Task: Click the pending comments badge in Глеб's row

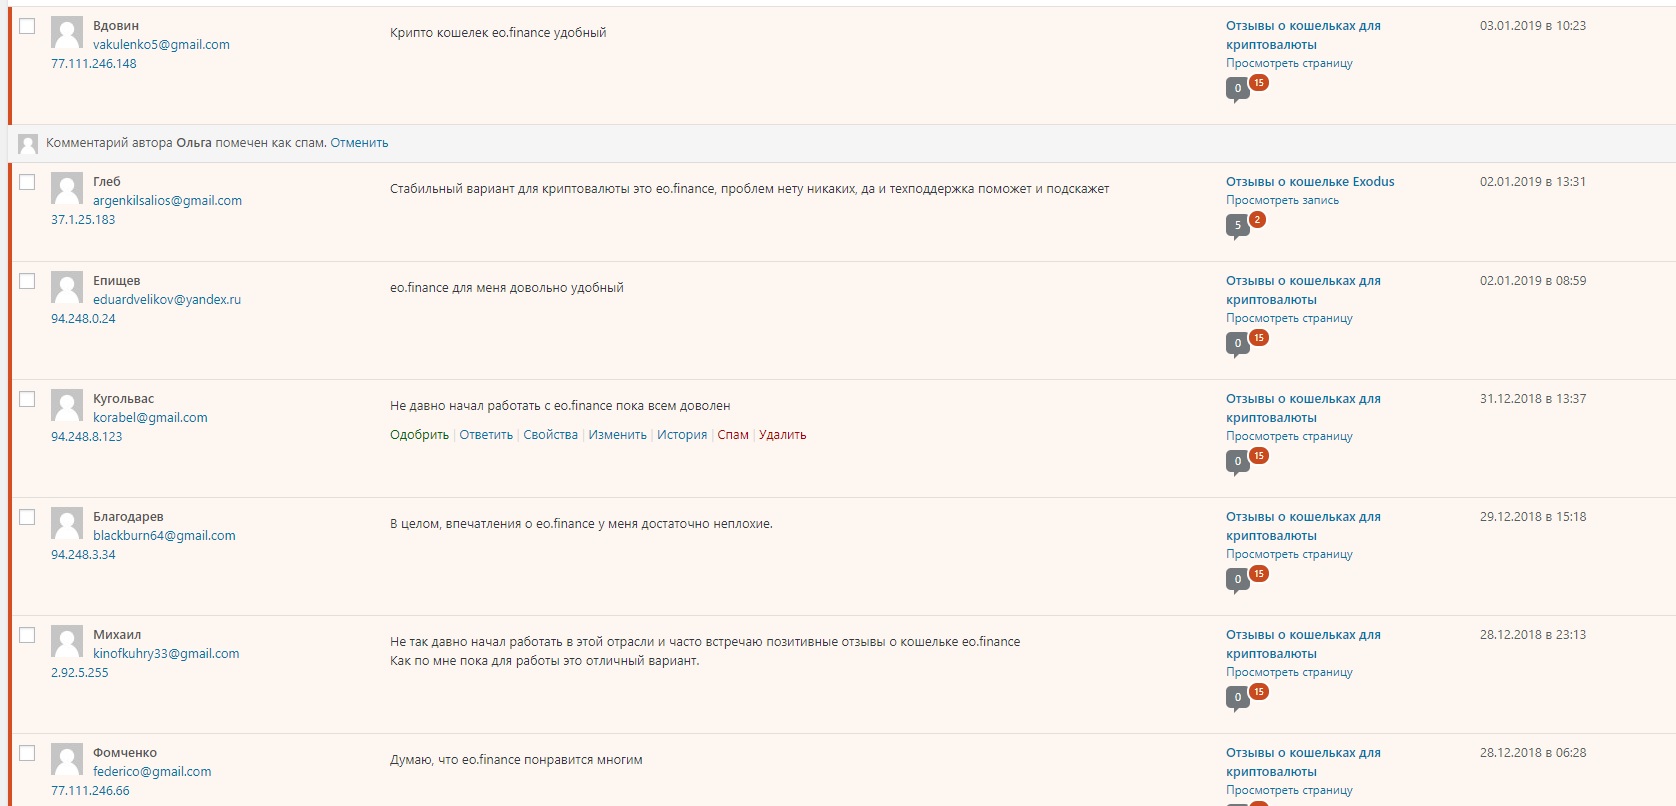Action: pos(1258,219)
